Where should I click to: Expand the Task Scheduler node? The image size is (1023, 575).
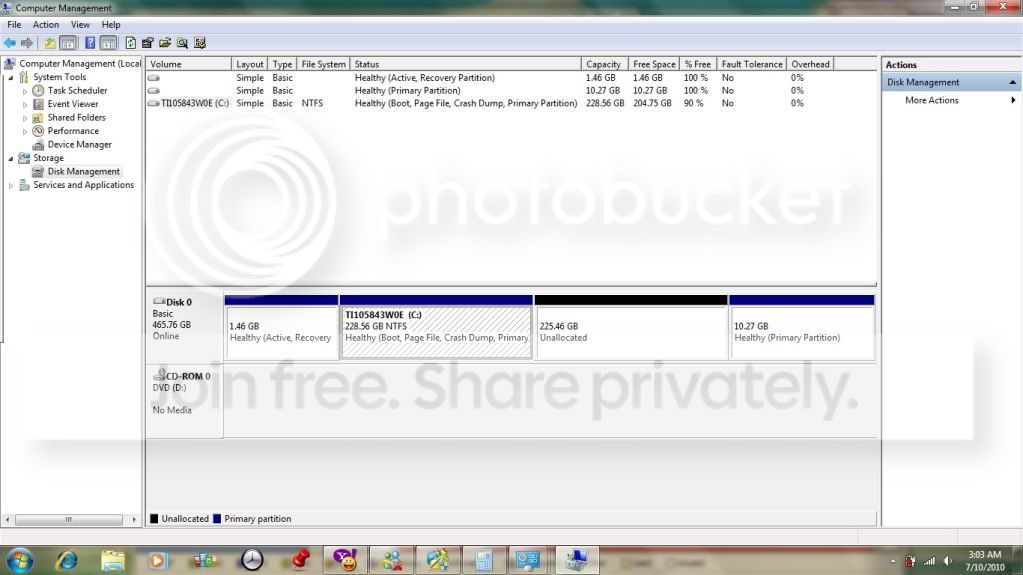25,91
